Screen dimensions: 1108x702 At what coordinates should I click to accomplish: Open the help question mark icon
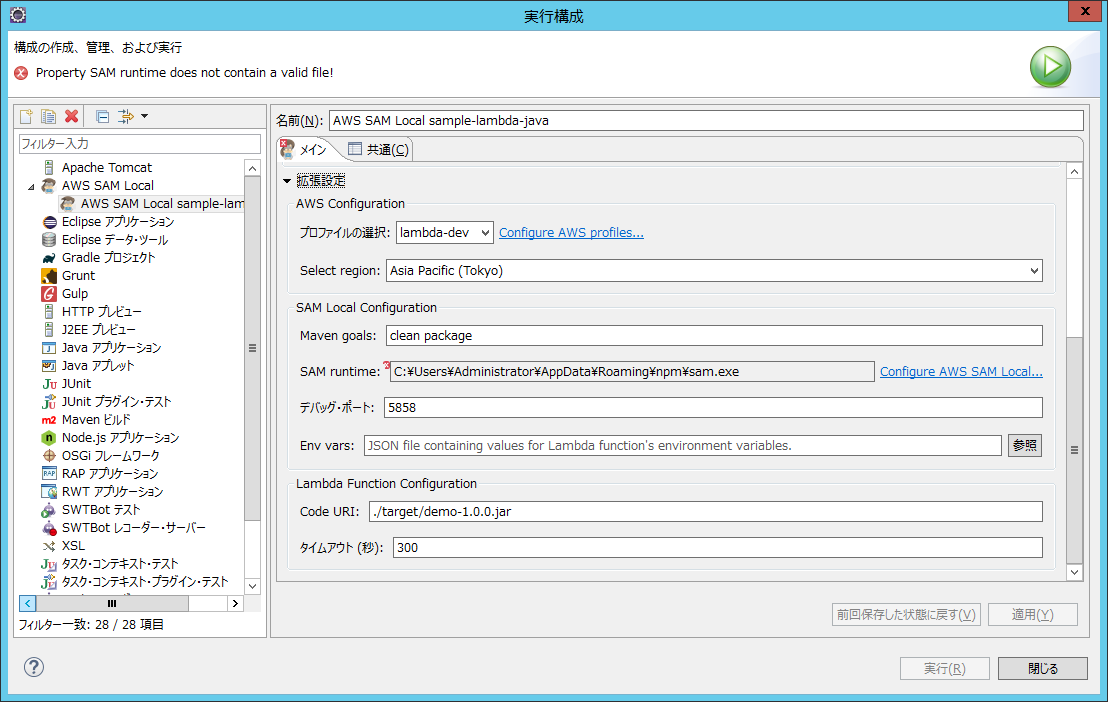pyautogui.click(x=34, y=667)
